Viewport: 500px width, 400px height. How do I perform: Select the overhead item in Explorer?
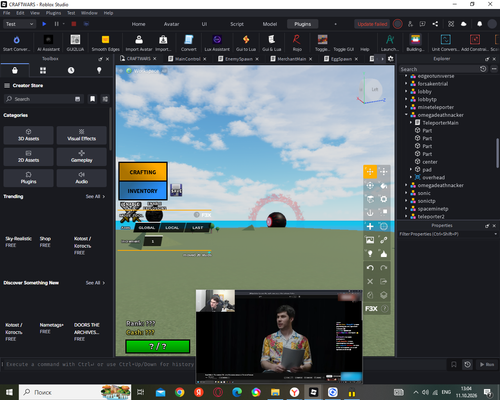coord(433,177)
